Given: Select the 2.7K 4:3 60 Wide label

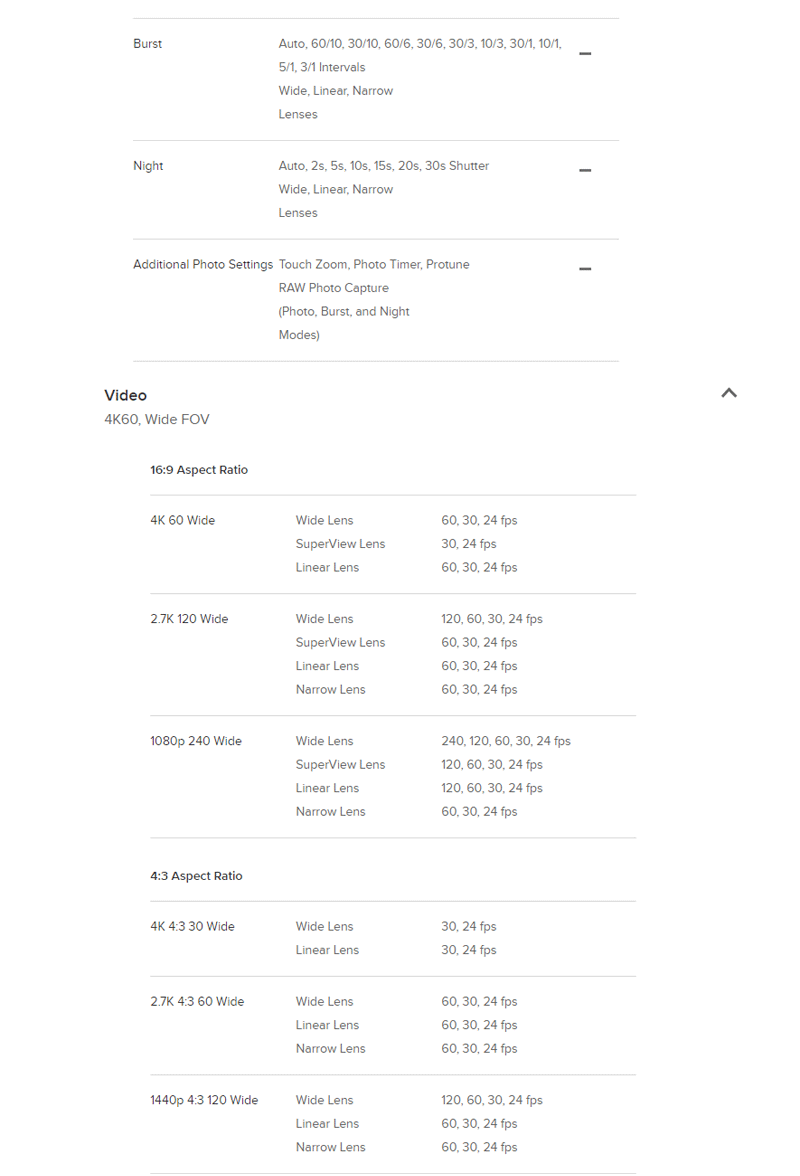Looking at the screenshot, I should coord(197,1002).
